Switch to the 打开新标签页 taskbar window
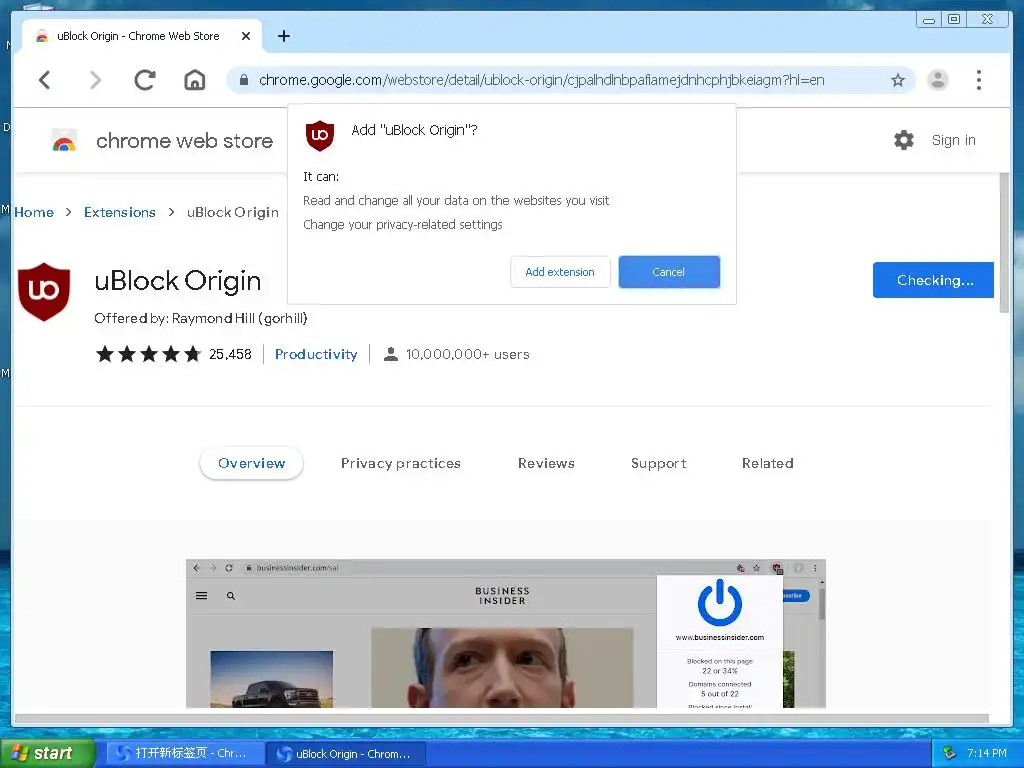Image resolution: width=1024 pixels, height=768 pixels. (185, 753)
